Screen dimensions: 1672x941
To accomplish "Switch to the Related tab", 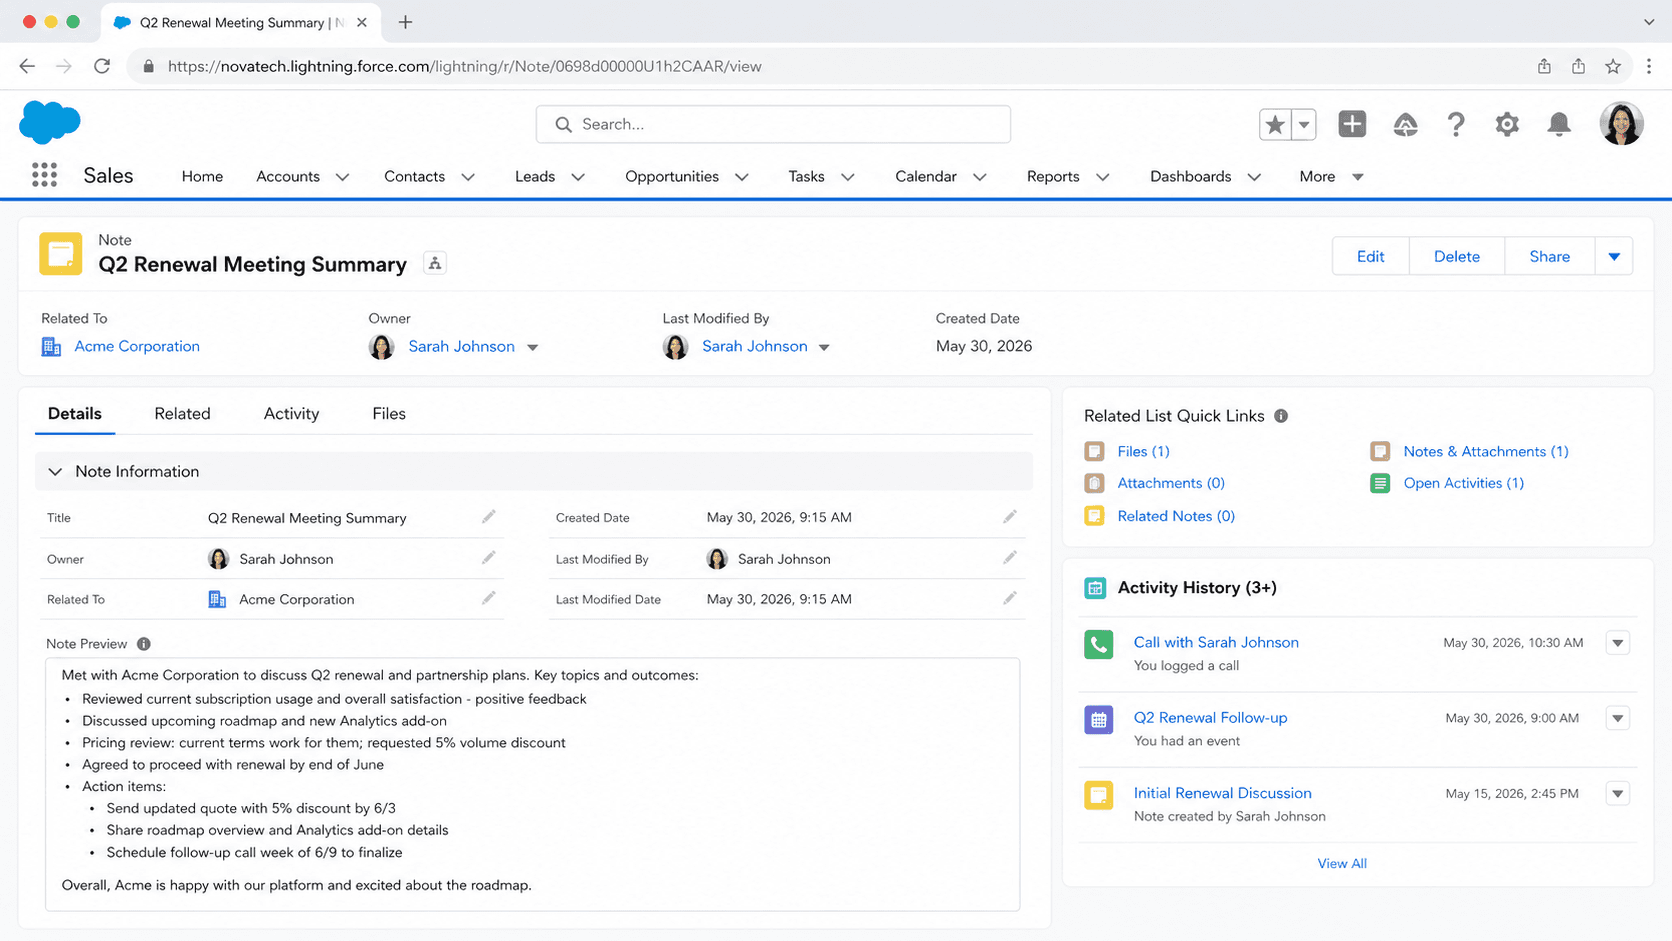I will coord(182,414).
